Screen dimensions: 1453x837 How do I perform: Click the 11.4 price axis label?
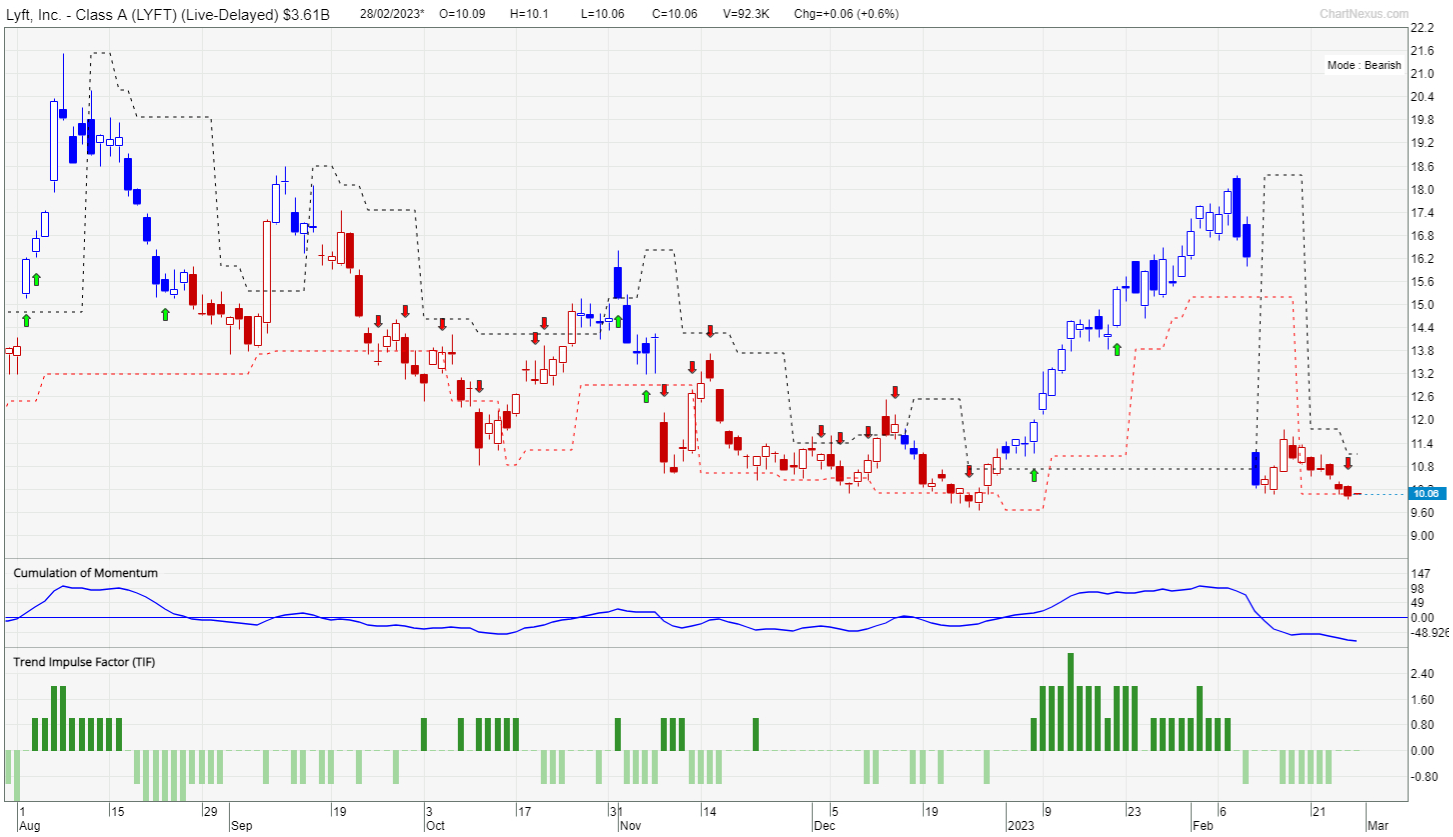pyautogui.click(x=1423, y=445)
